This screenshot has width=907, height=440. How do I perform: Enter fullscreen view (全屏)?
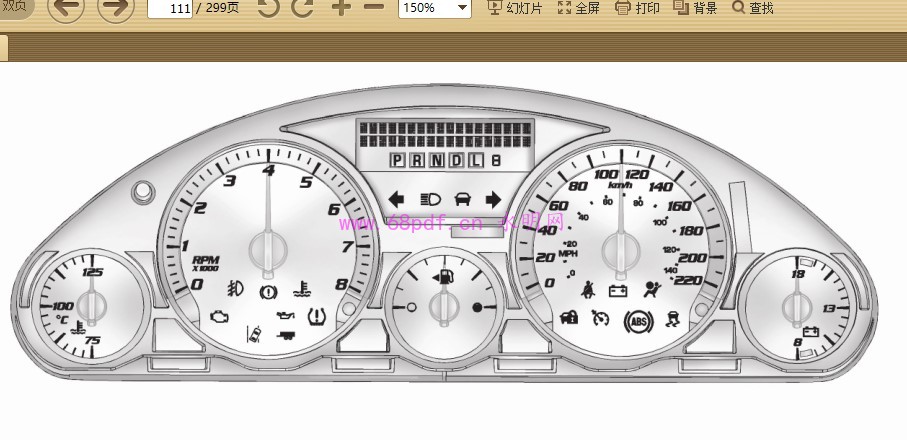point(578,8)
